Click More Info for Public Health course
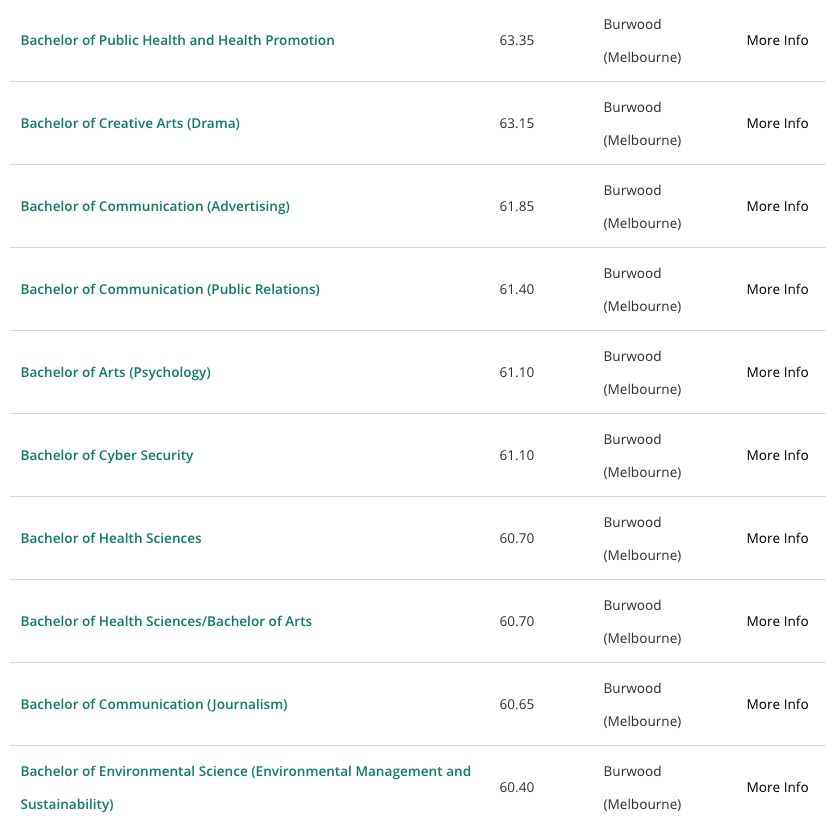Viewport: 834px width, 828px height. tap(777, 40)
